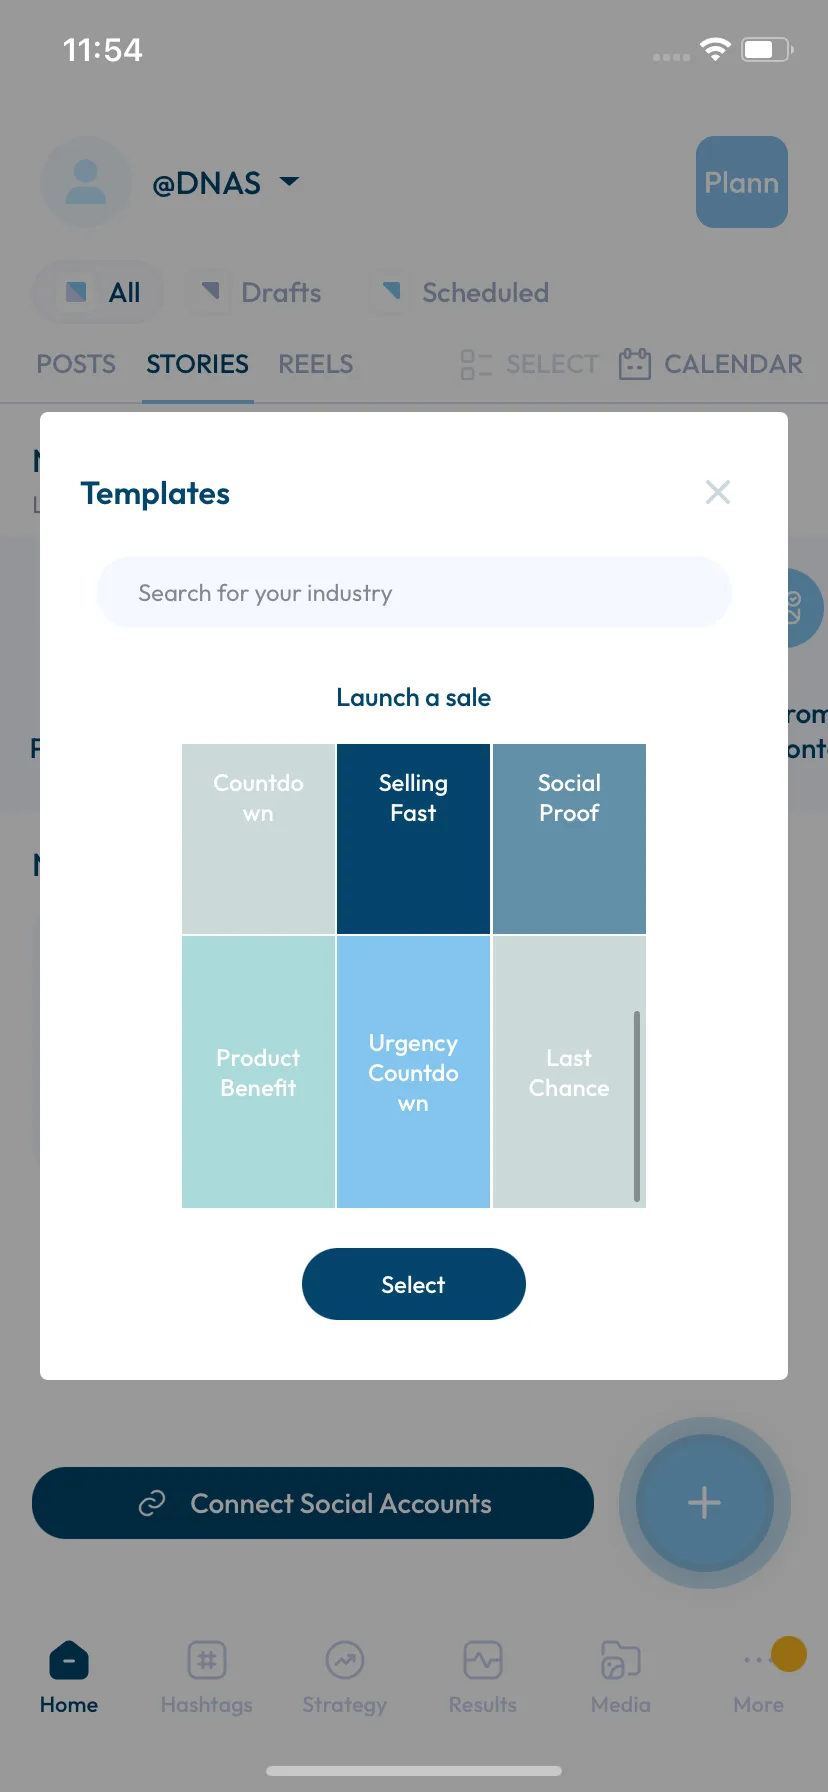
Task: Tap Connect Social Accounts button
Action: click(x=313, y=1503)
